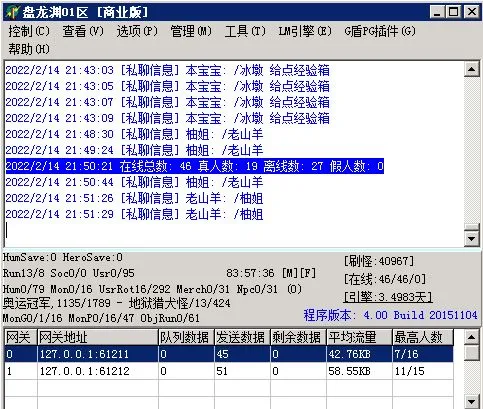Maximize the 盘龙渊01区 window
The width and height of the screenshot is (483, 409).
click(453, 12)
